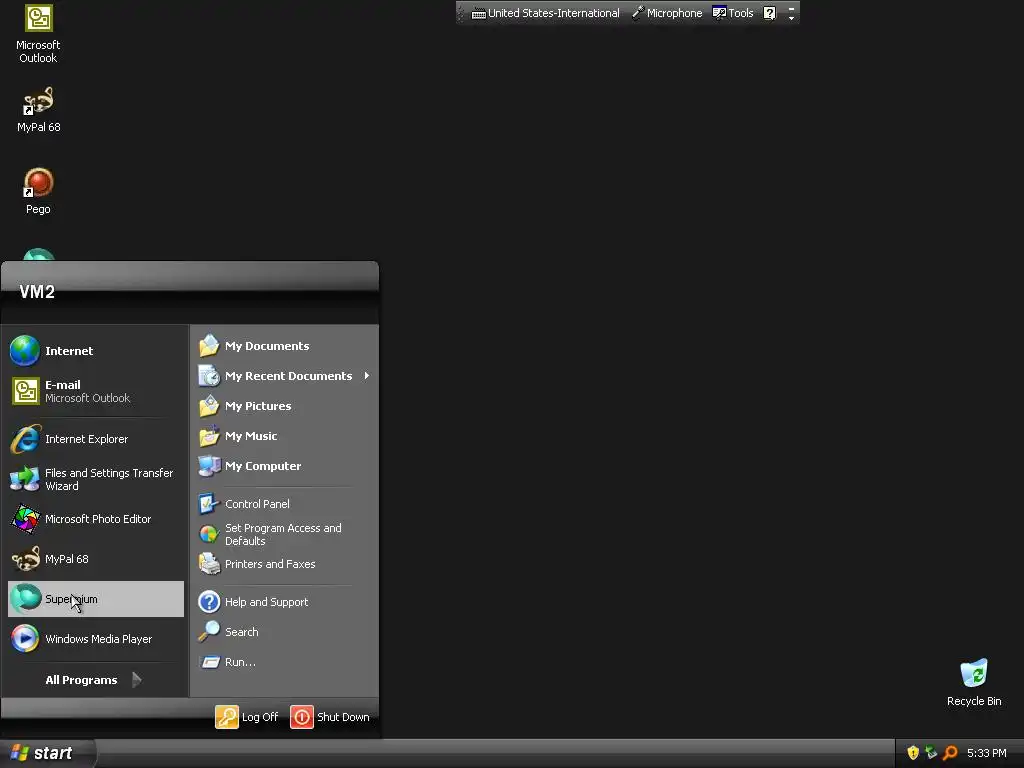Screen dimensions: 1024x768
Task: Click the magnifier tray icon
Action: pyautogui.click(x=950, y=753)
